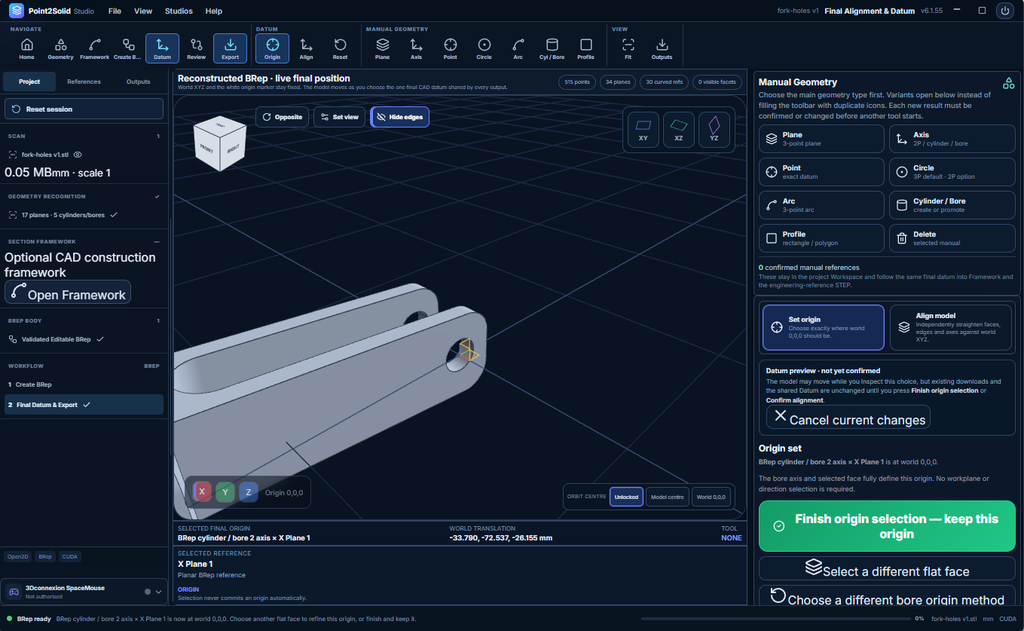Switch to the References tab
The height and width of the screenshot is (631, 1024).
(84, 82)
